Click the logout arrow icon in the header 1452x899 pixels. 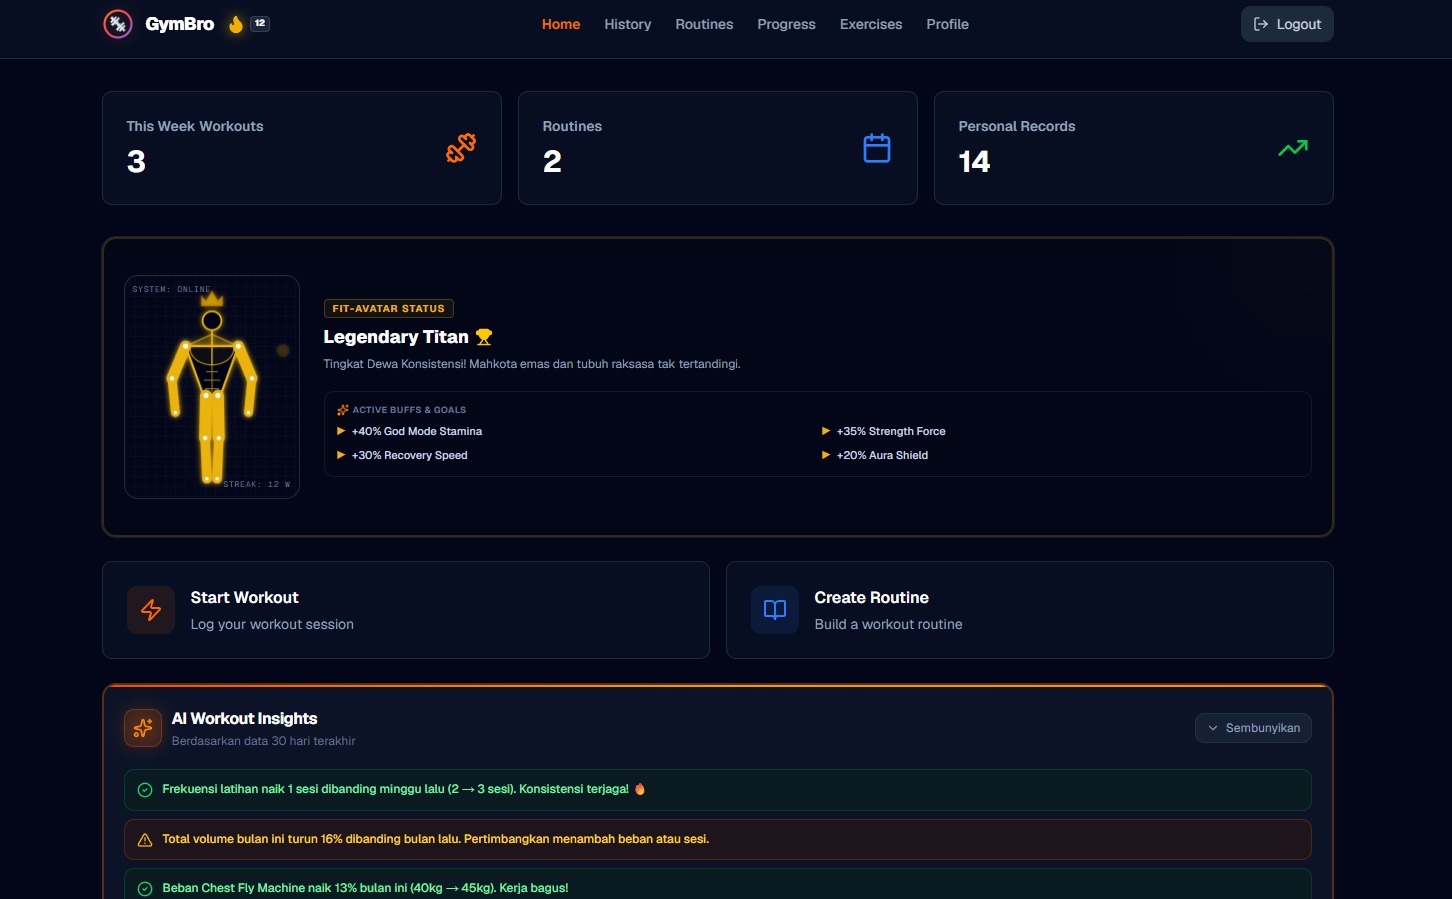point(1261,24)
